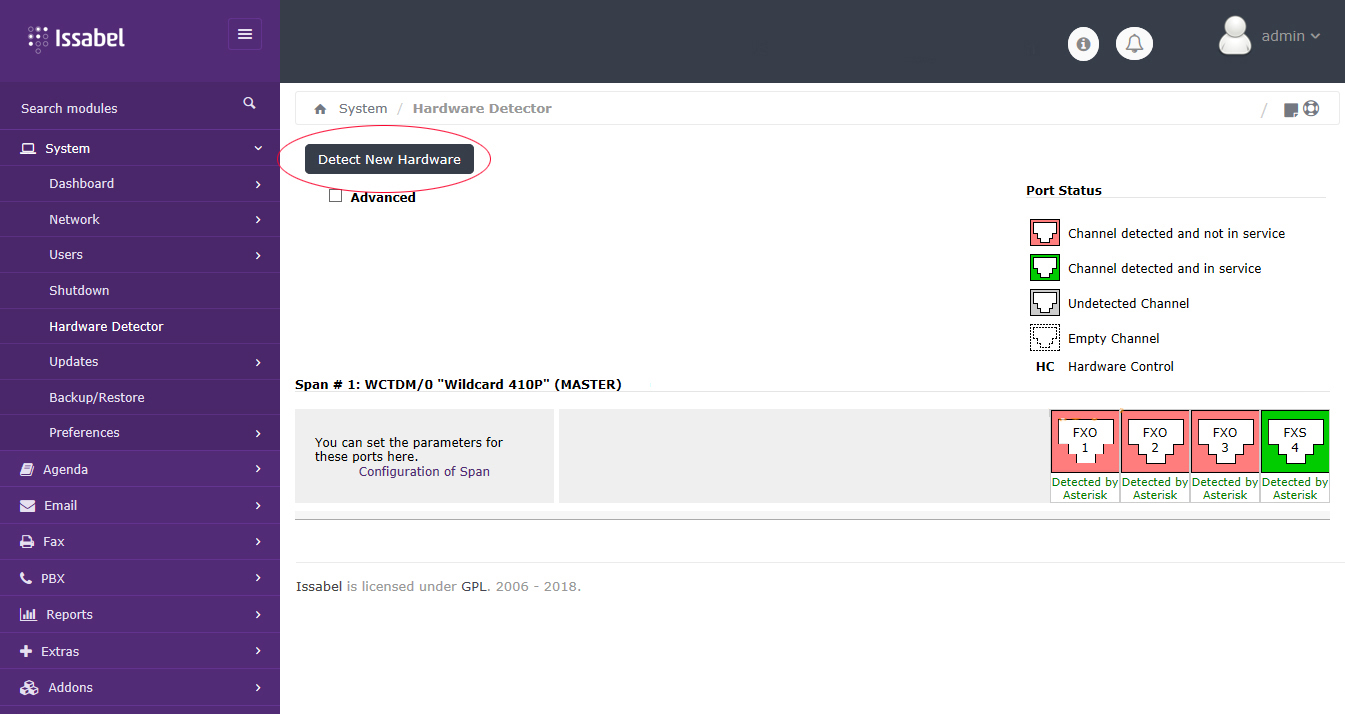Open the Shutdown menu item

[x=79, y=290]
